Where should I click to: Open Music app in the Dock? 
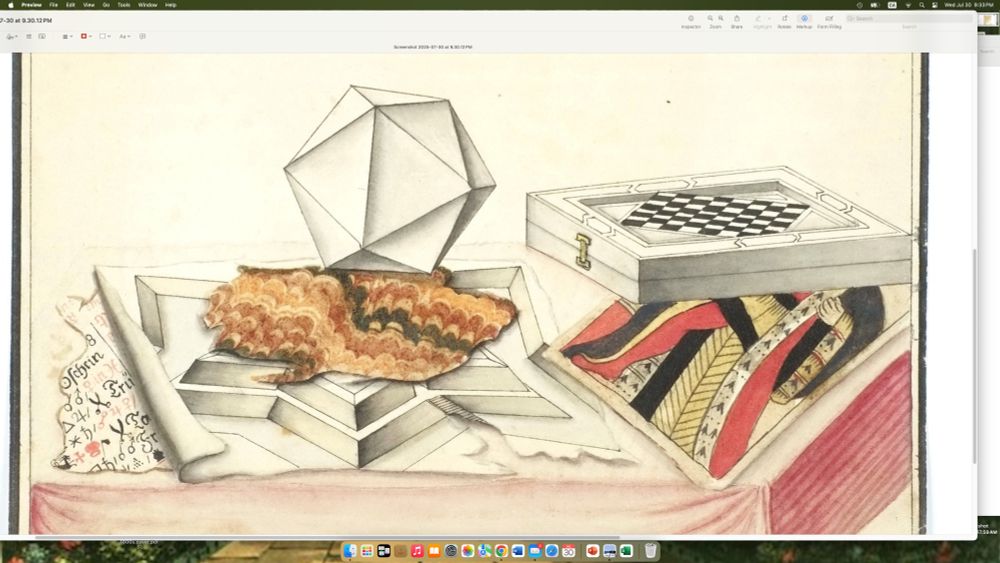pos(417,550)
